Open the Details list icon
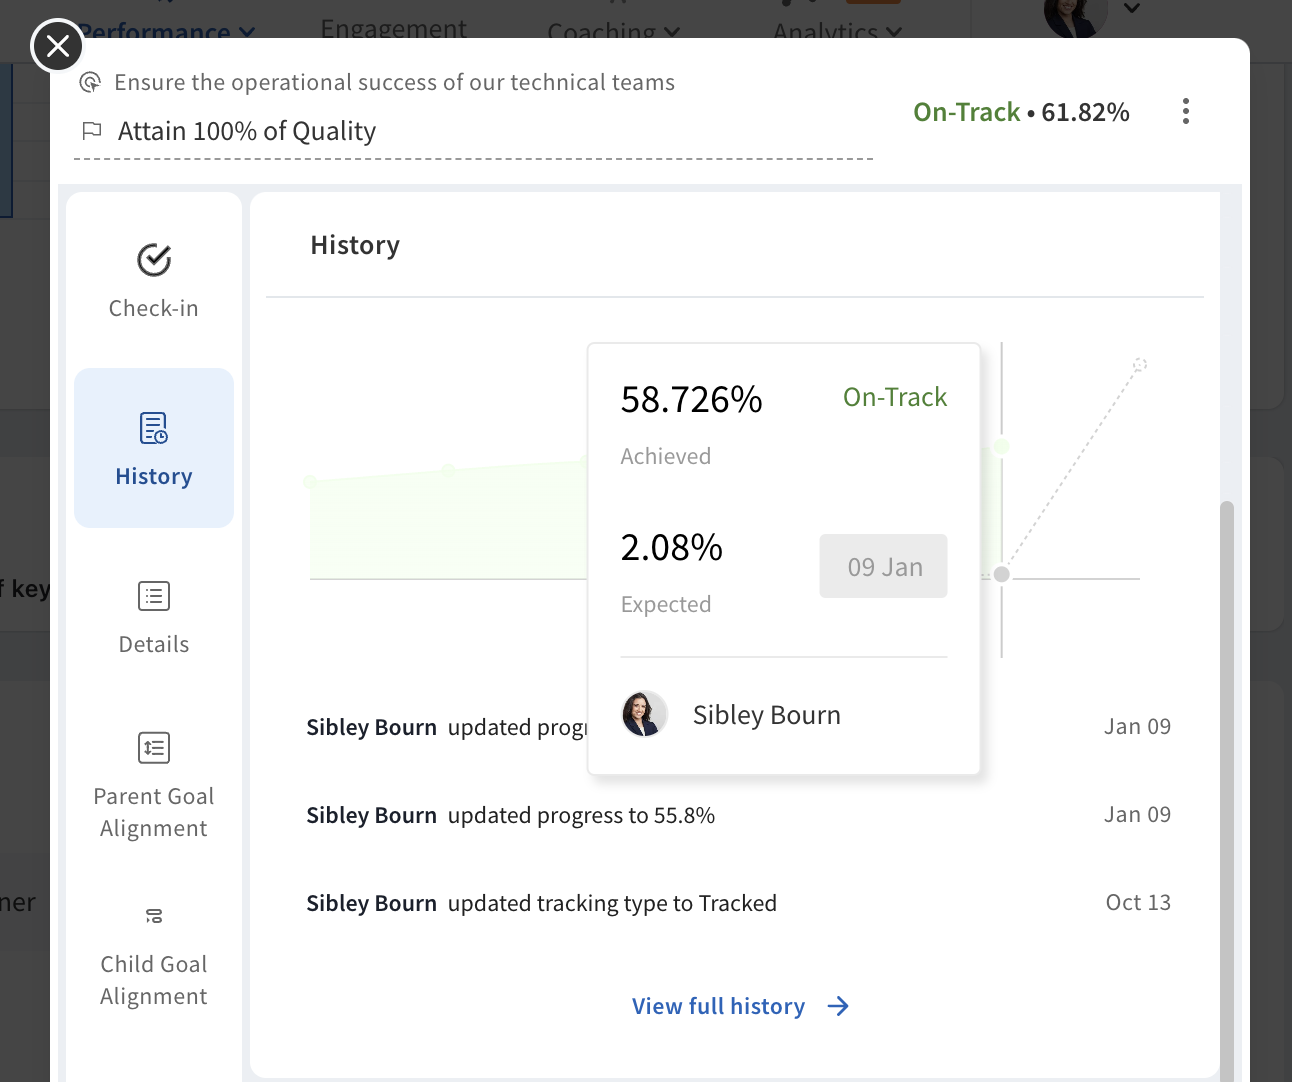The height and width of the screenshot is (1082, 1292). [154, 596]
